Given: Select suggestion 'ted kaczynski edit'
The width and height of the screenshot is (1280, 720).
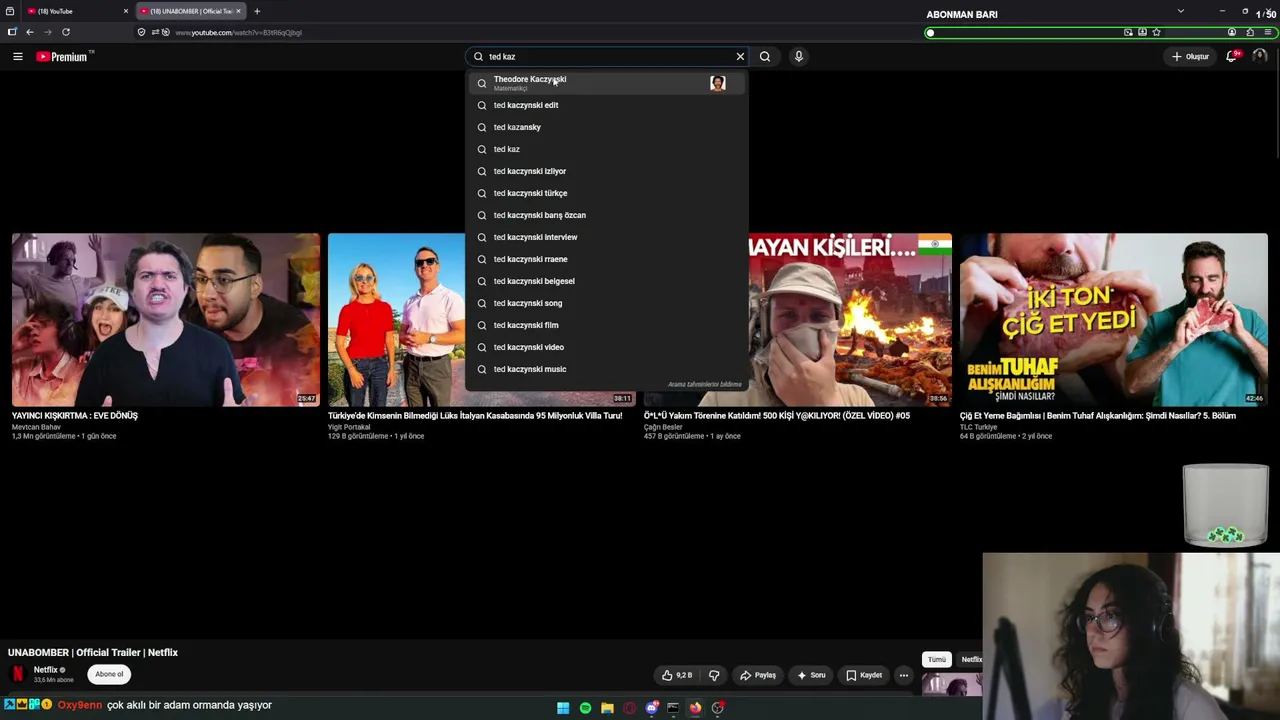Looking at the screenshot, I should tap(607, 105).
